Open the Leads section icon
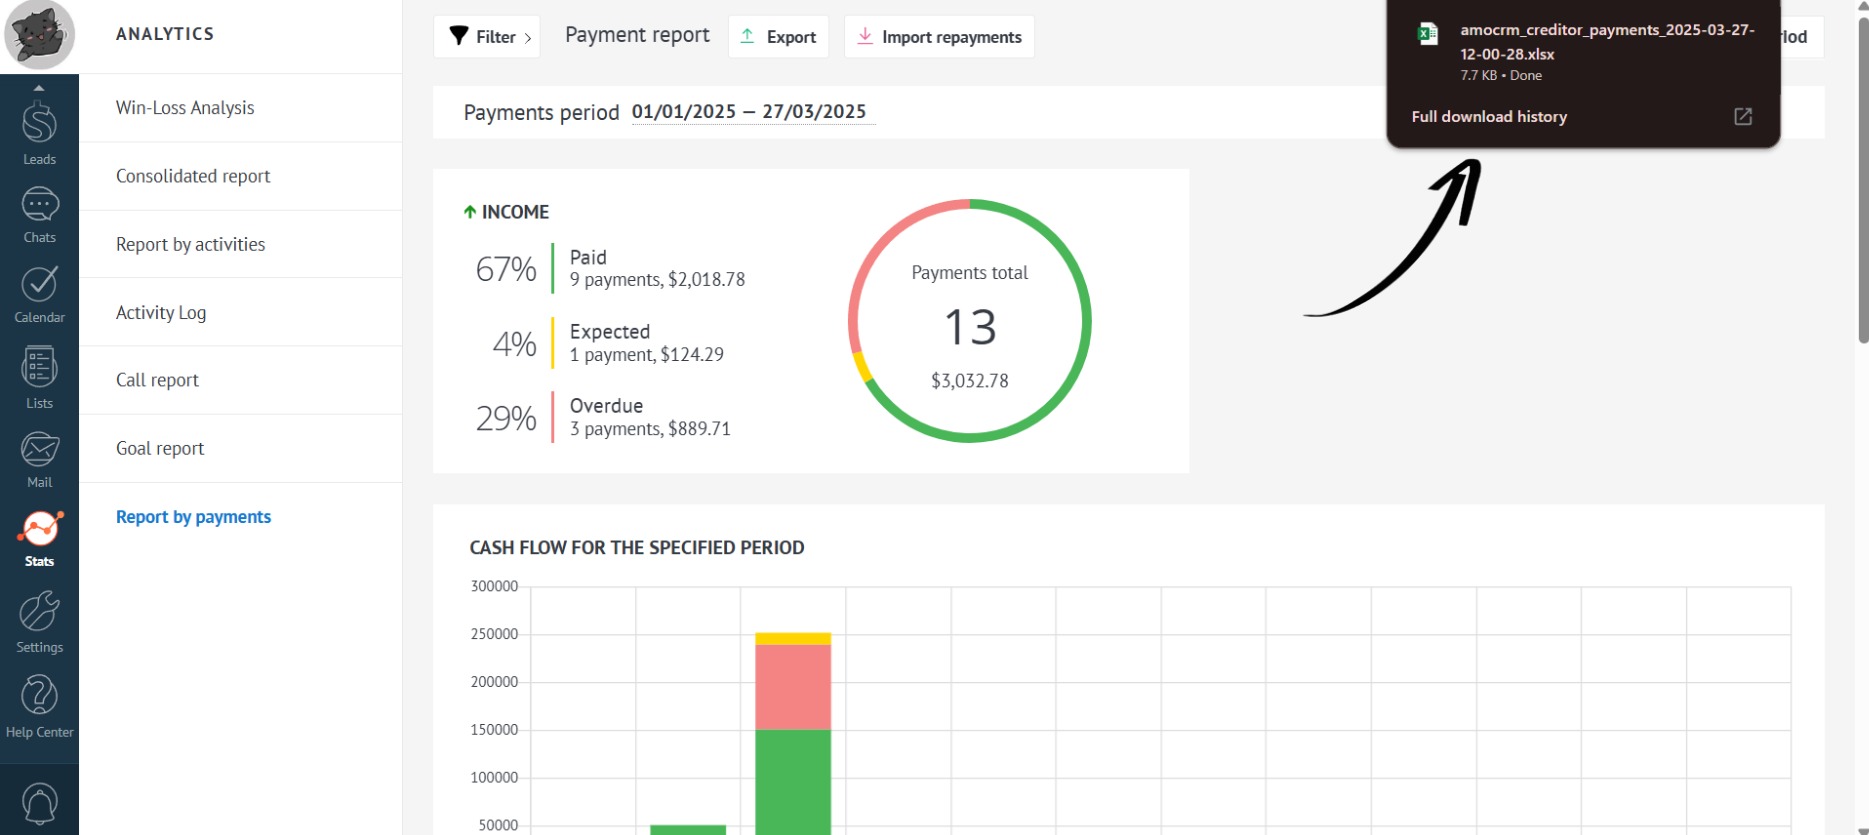Screen dimensions: 1869x835 click(x=39, y=125)
